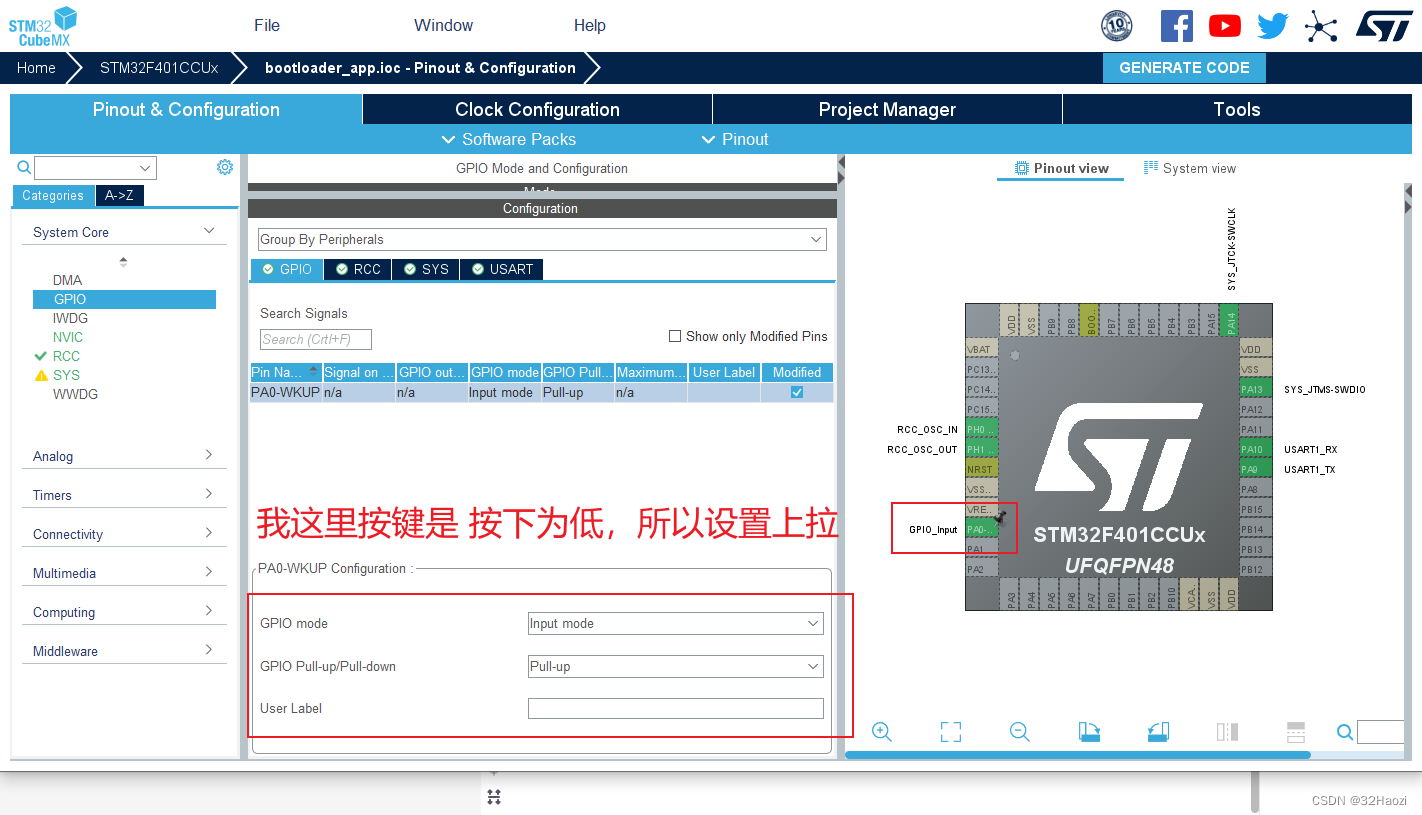Zoom out of the pinout view
The image size is (1422, 815).
tap(1019, 732)
